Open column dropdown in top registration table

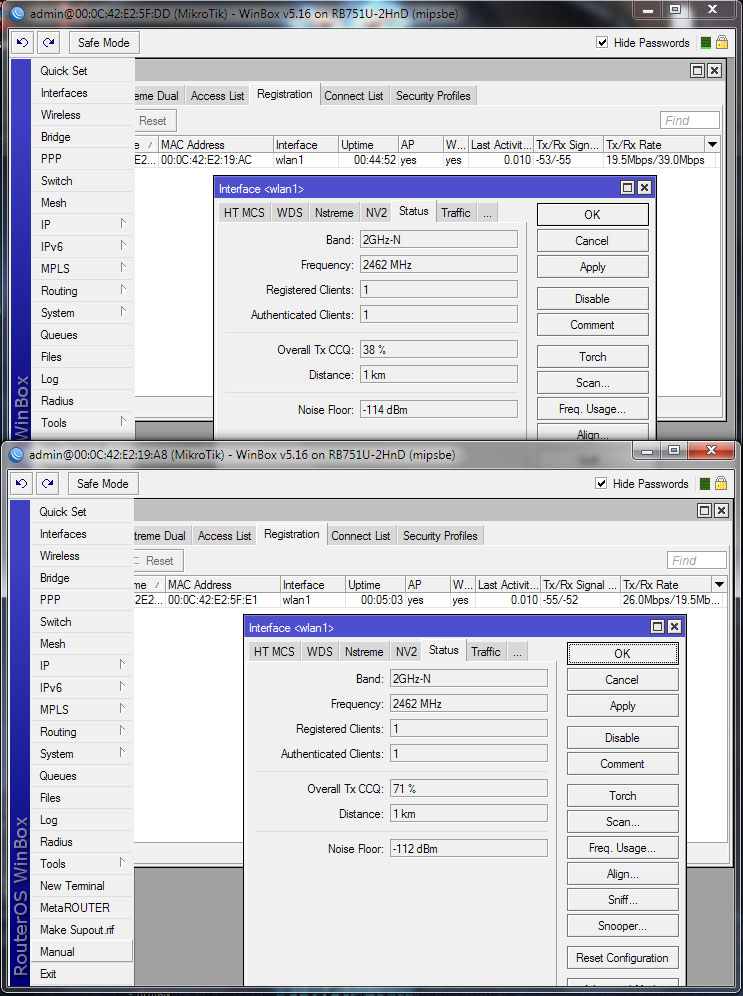[x=713, y=145]
